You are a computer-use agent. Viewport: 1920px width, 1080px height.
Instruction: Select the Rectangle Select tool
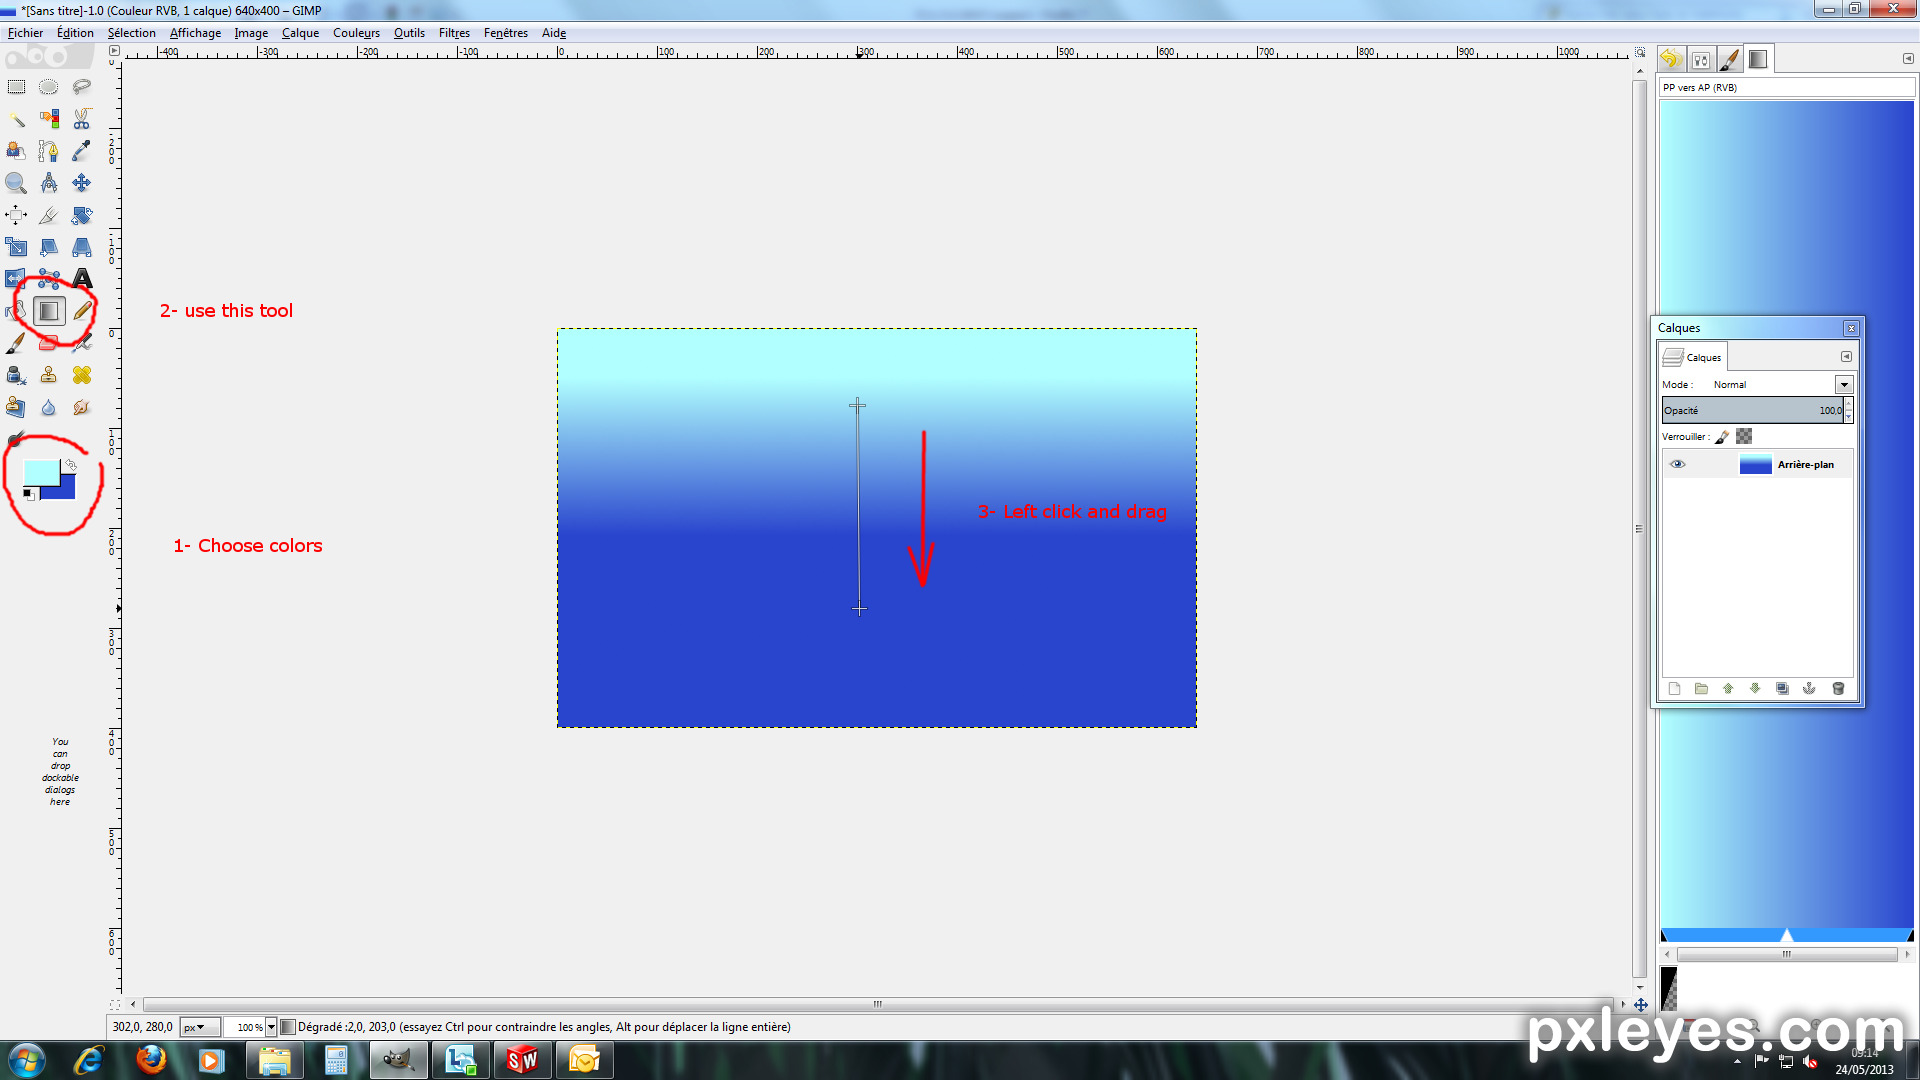coord(16,87)
